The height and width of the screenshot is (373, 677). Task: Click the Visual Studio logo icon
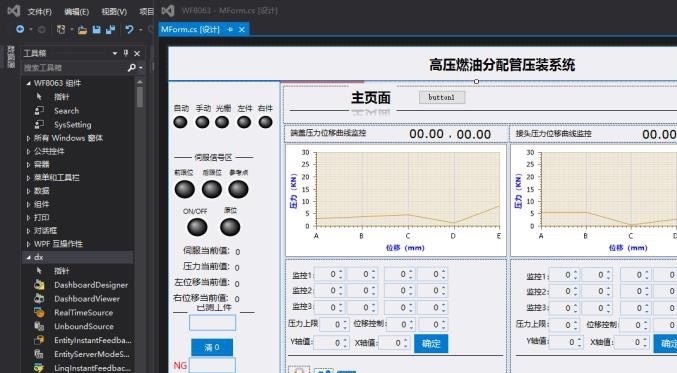point(14,10)
